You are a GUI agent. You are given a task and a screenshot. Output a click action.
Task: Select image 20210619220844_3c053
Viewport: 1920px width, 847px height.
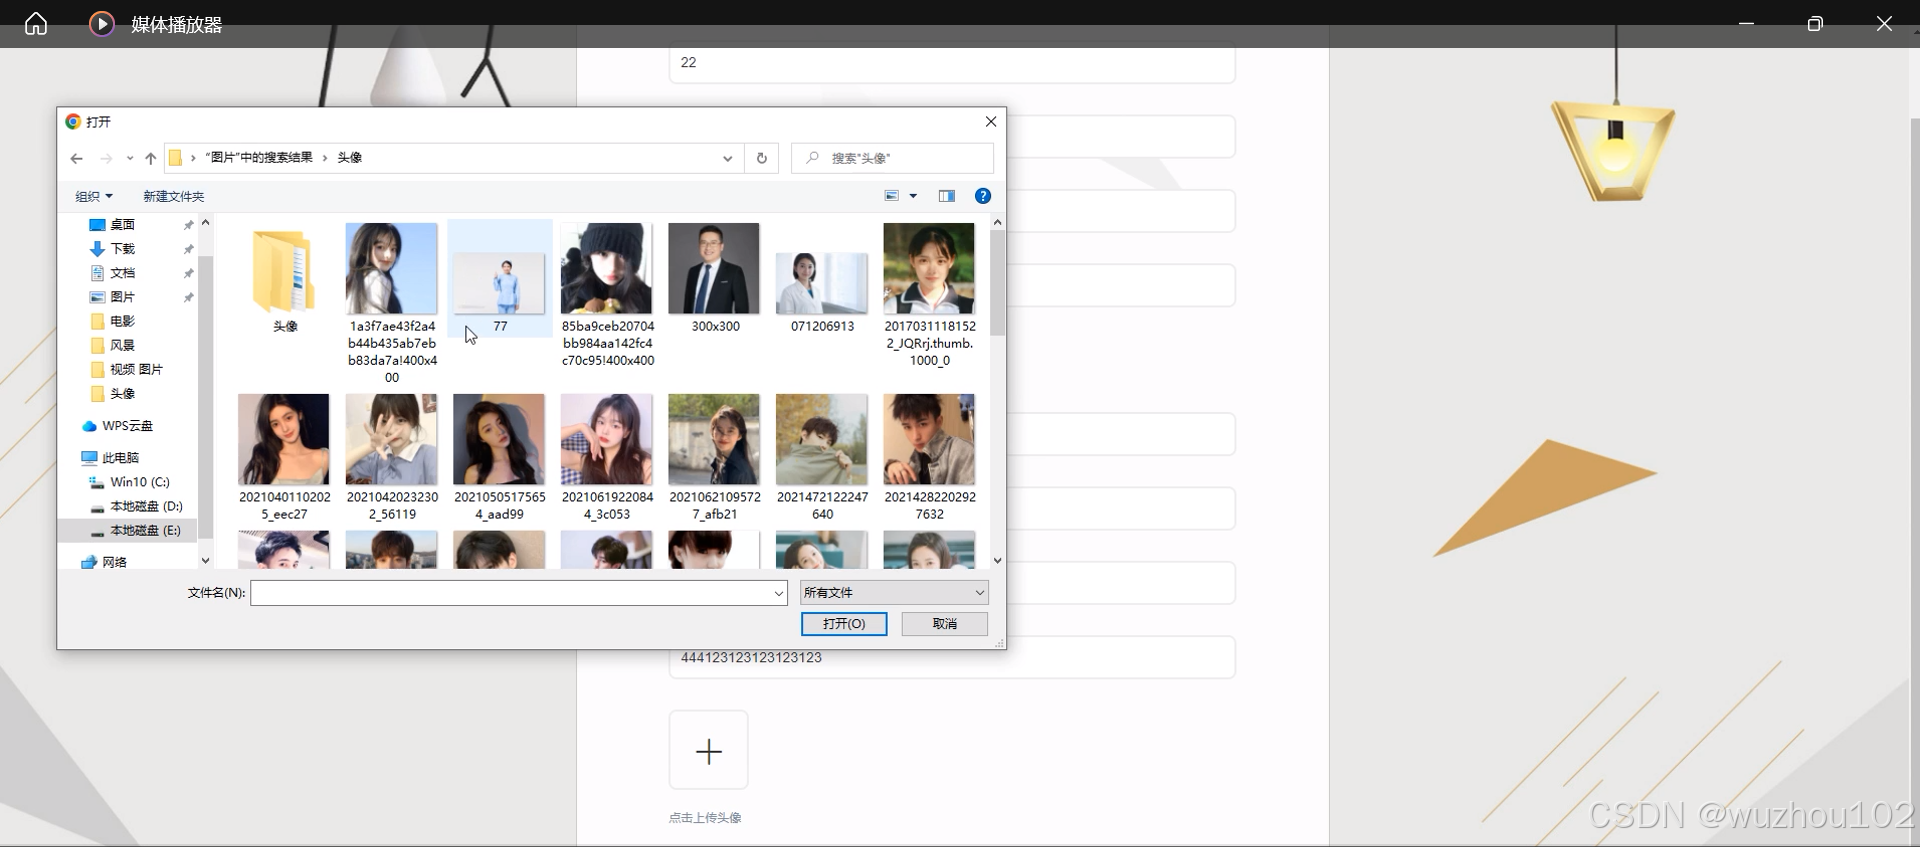coord(607,458)
